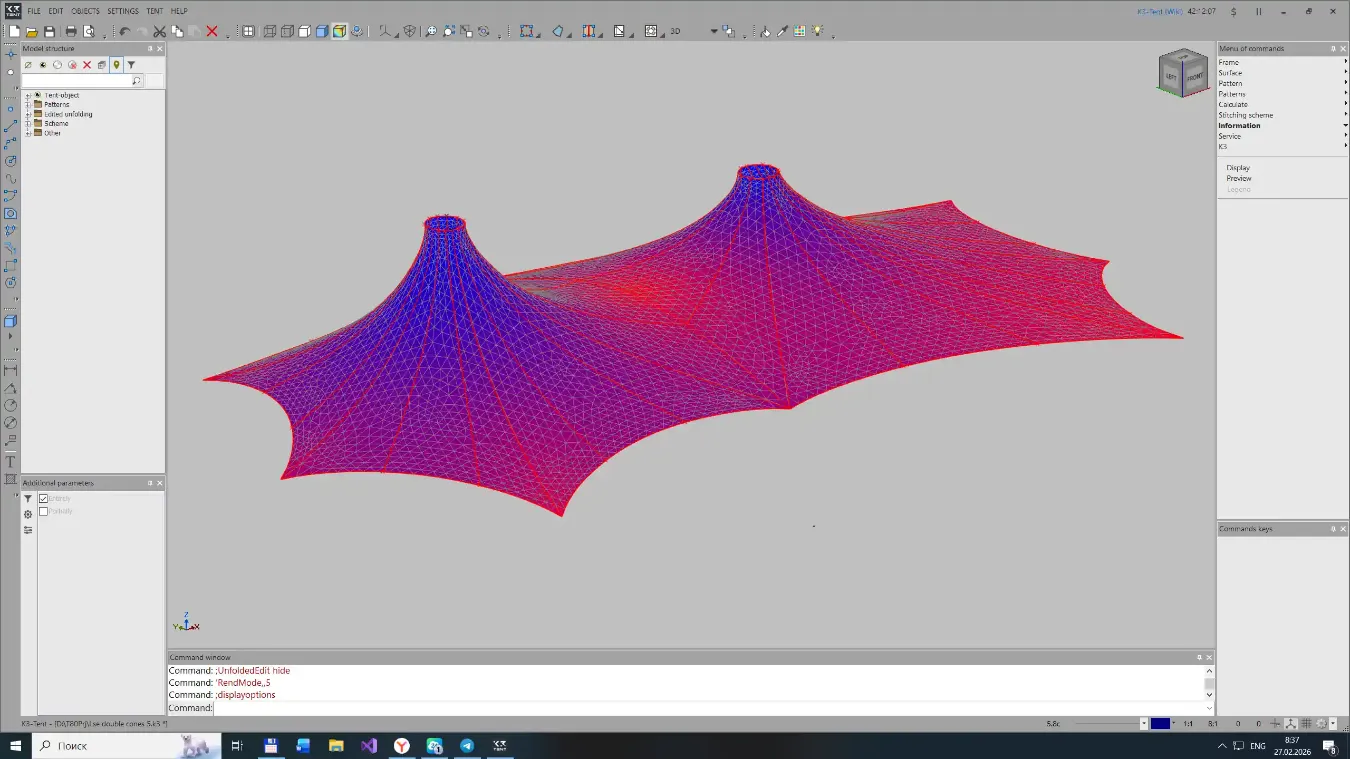1350x759 pixels.
Task: Expand the Other folder node
Action: click(x=28, y=133)
